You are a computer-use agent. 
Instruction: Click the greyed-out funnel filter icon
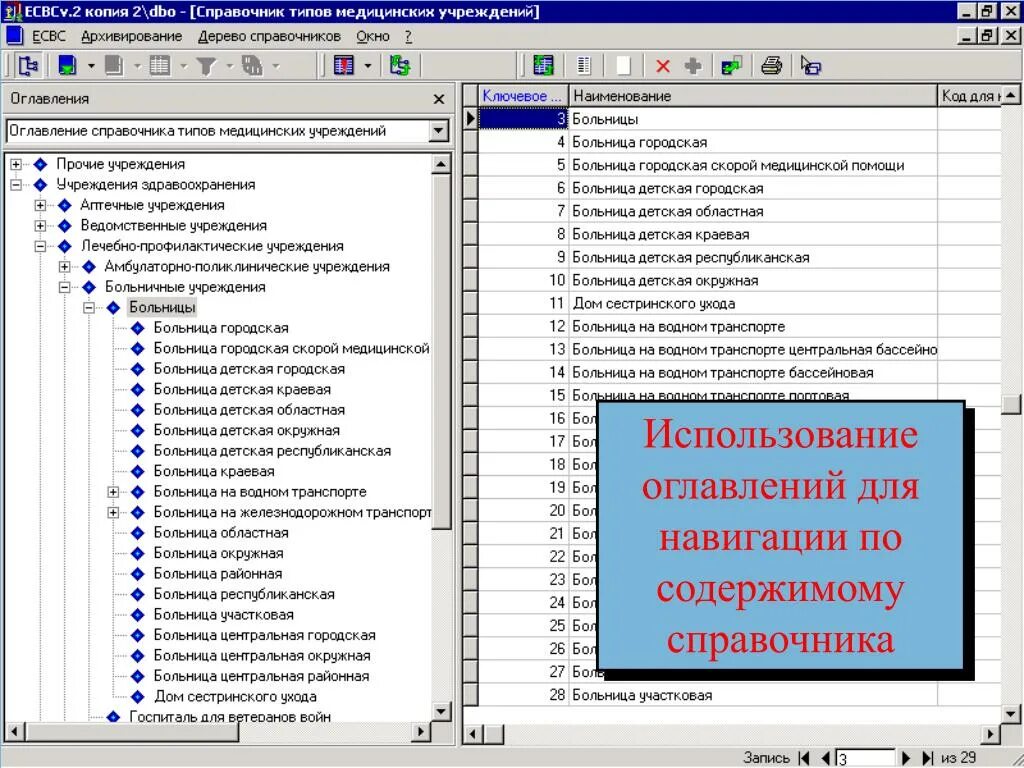point(206,65)
